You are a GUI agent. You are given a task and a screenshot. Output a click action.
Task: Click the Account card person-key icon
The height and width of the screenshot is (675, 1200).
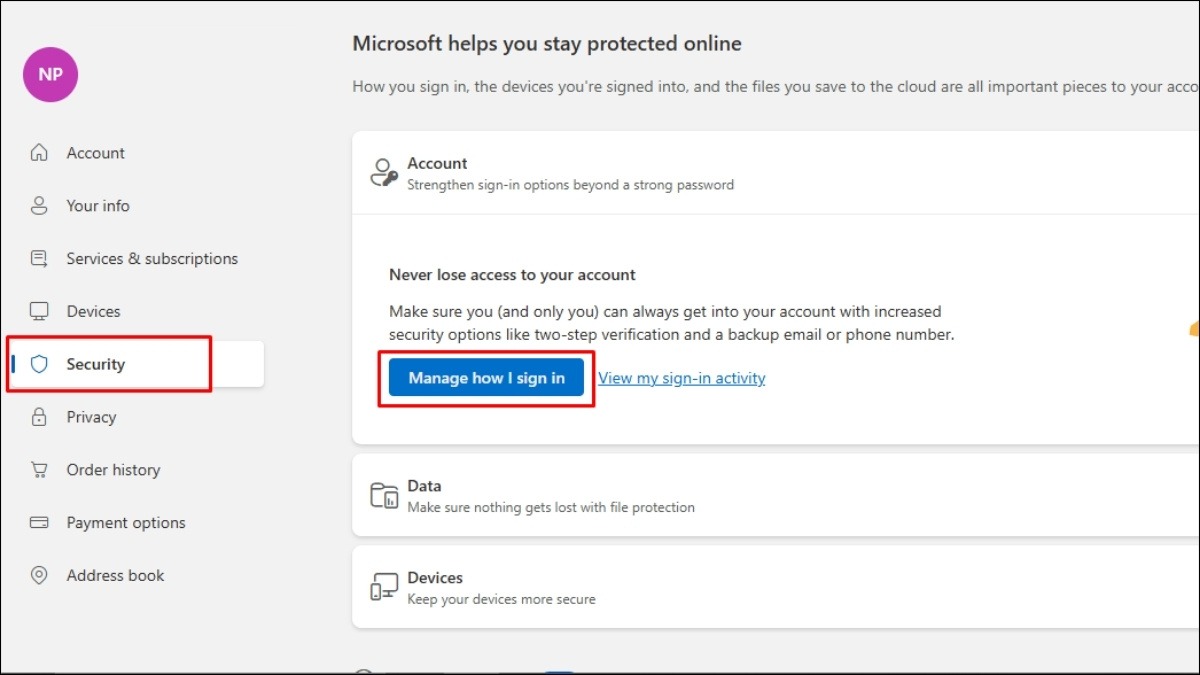384,173
